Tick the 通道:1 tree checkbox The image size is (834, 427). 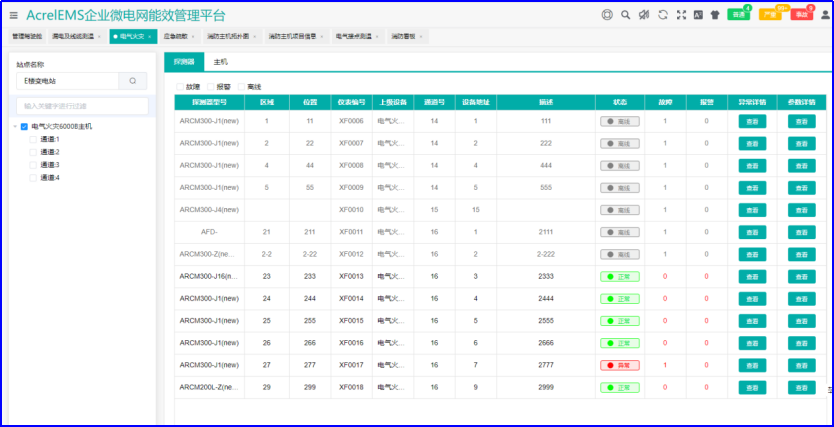pos(33,139)
